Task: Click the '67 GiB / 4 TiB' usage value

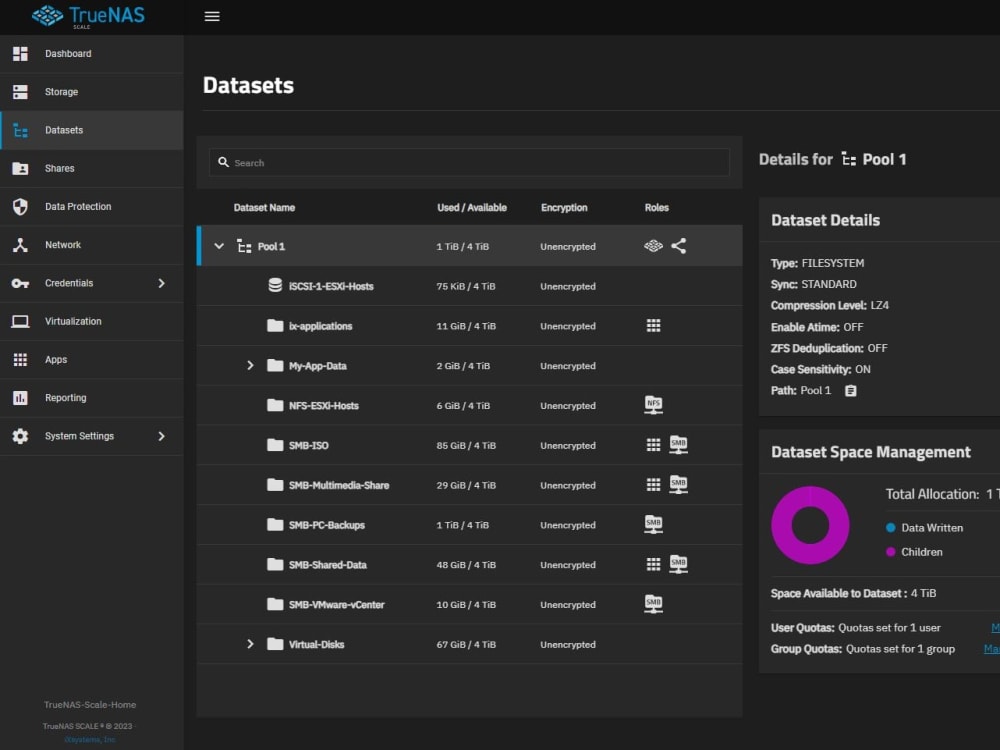Action: (466, 644)
